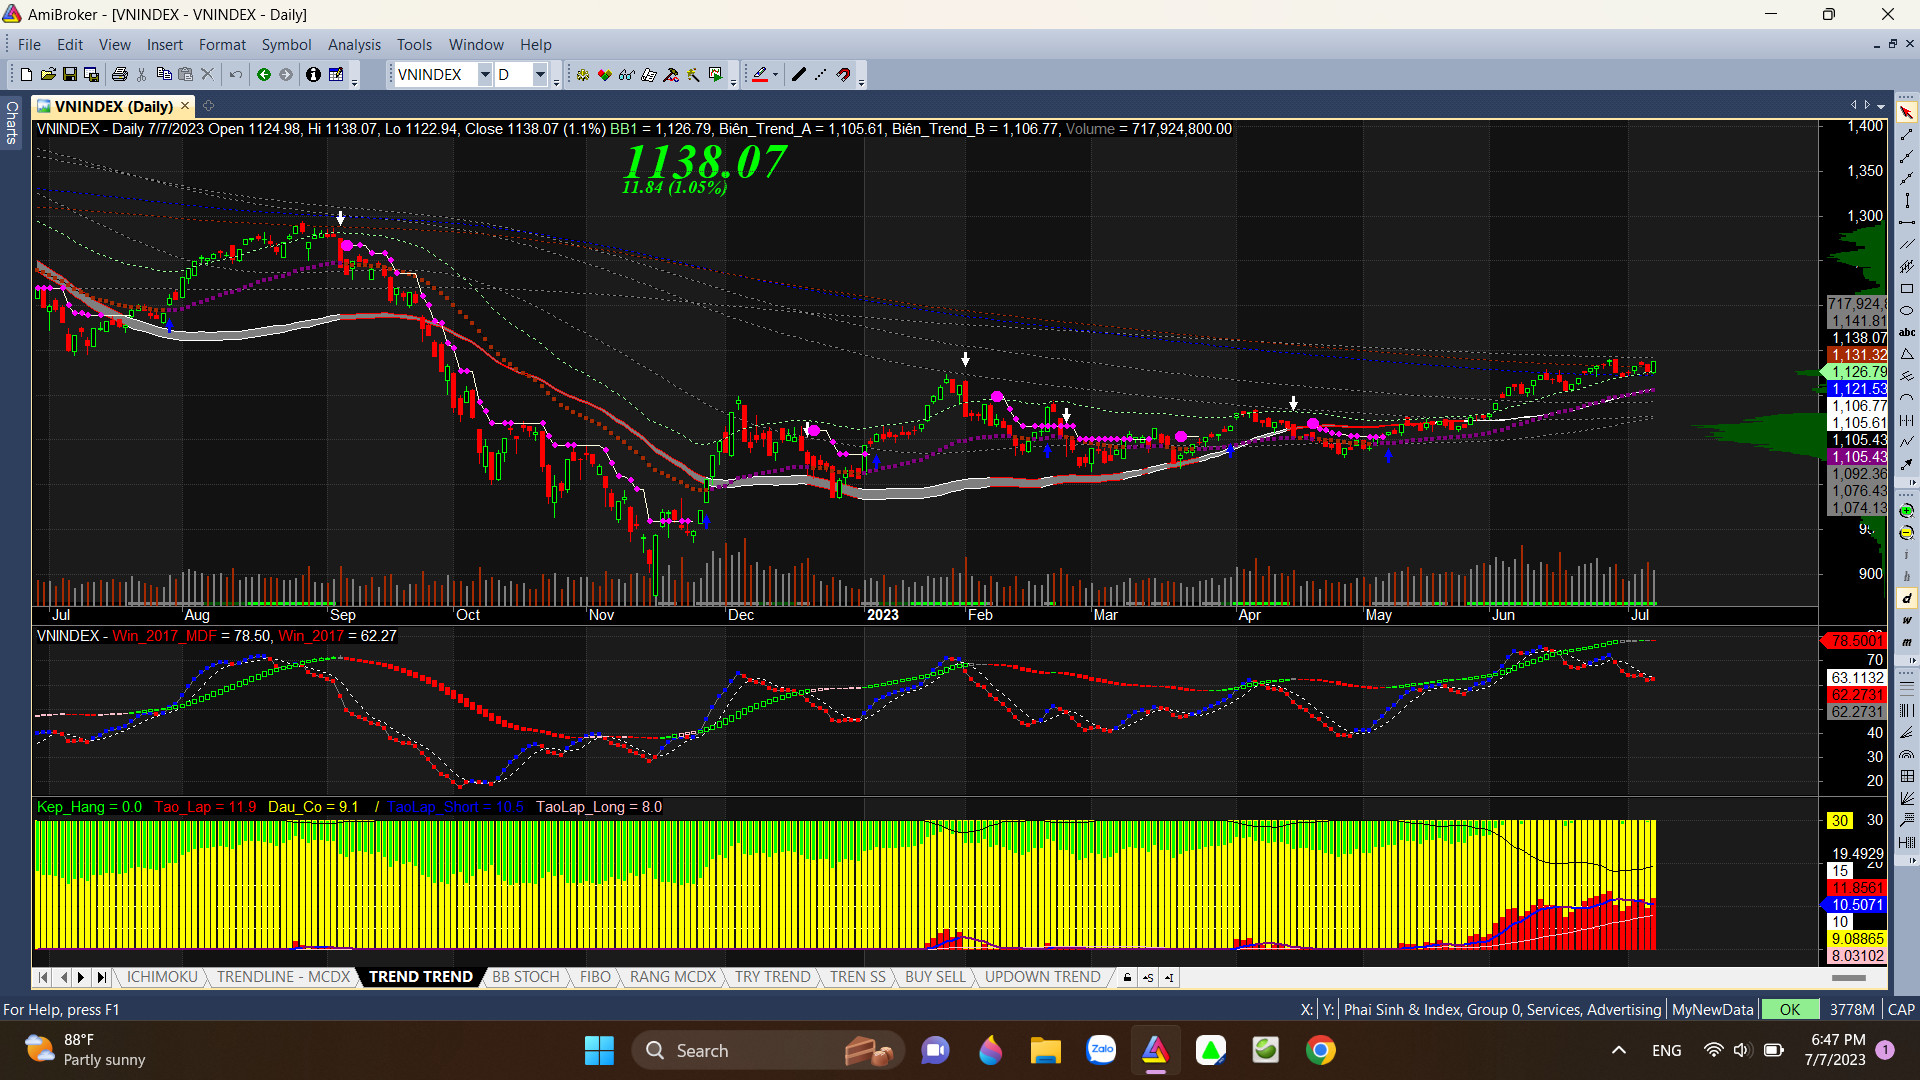
Task: Open the Analysis glasses icon
Action: pyautogui.click(x=627, y=74)
